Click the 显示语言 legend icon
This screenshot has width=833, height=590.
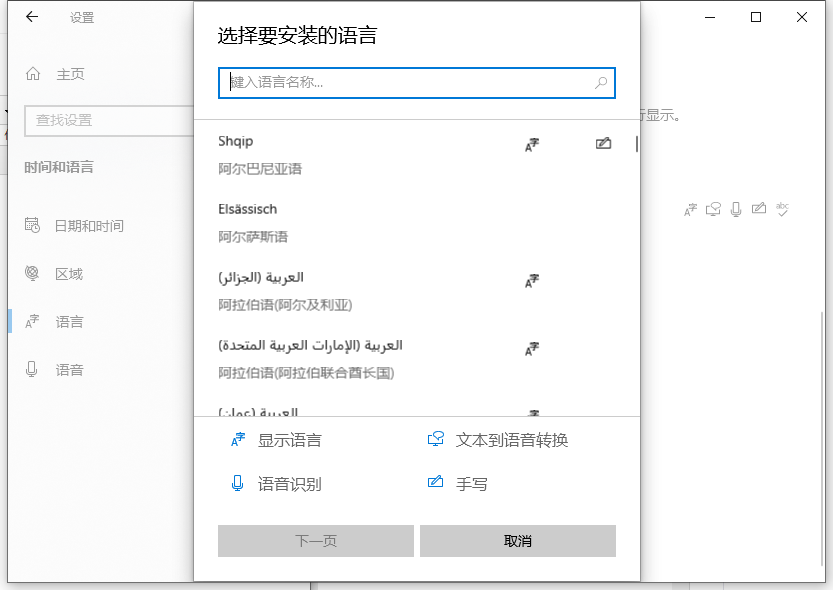point(238,440)
